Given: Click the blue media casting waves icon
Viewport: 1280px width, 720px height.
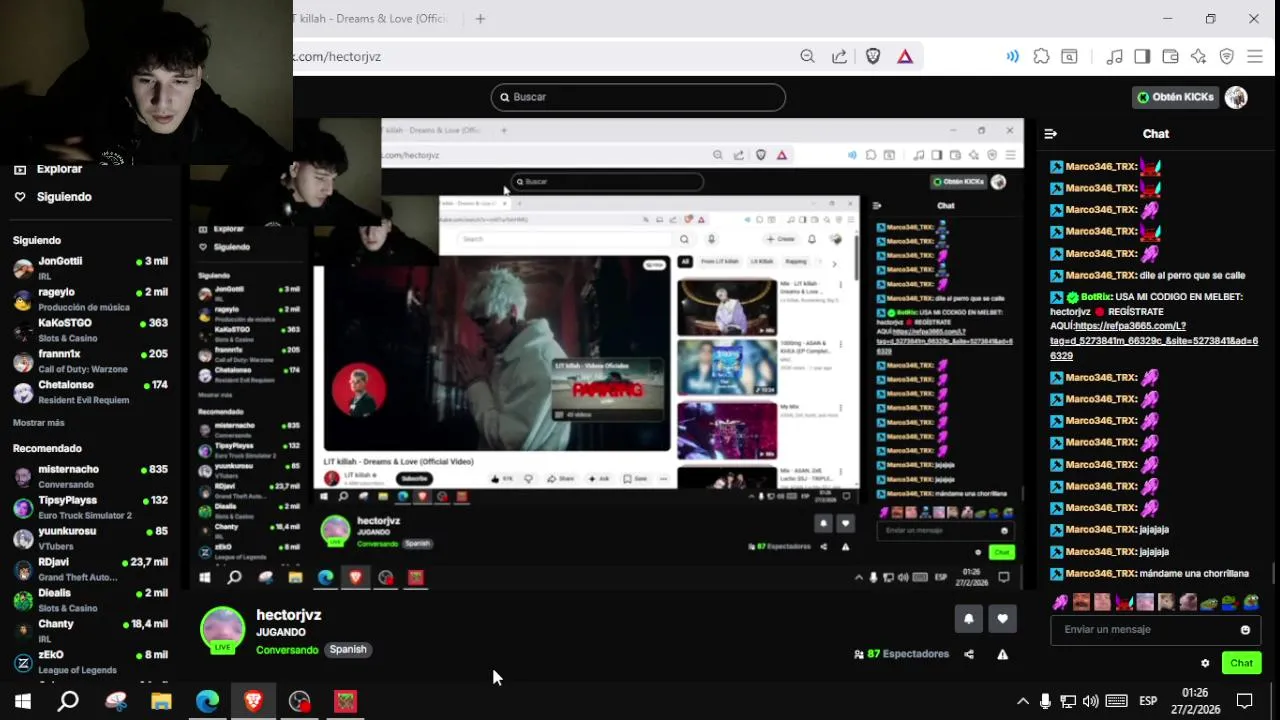Looking at the screenshot, I should [x=1013, y=57].
